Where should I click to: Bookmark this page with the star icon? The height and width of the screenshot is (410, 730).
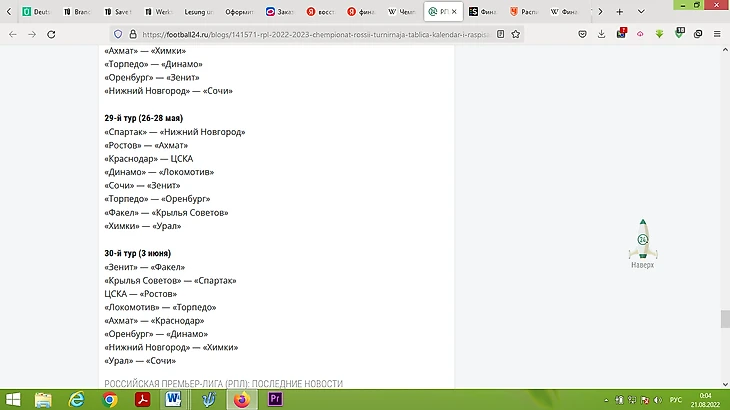(515, 34)
